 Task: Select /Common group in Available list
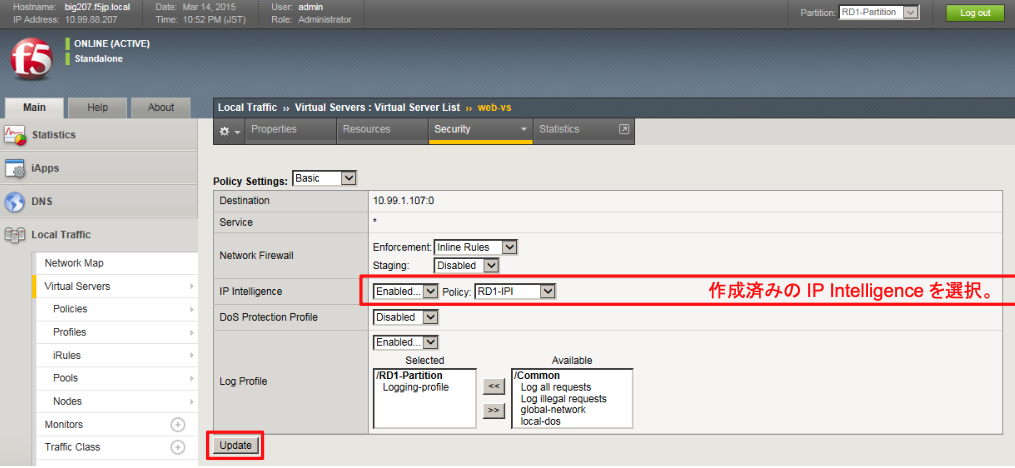537,376
